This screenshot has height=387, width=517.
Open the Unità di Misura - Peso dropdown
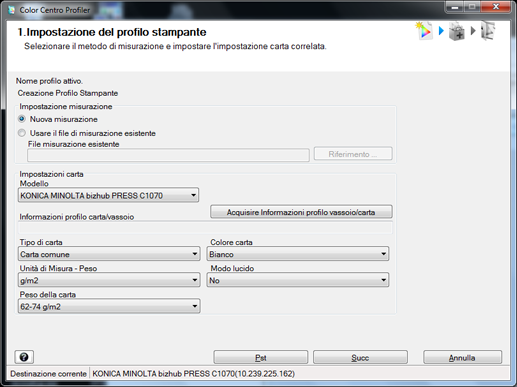pyautogui.click(x=109, y=280)
